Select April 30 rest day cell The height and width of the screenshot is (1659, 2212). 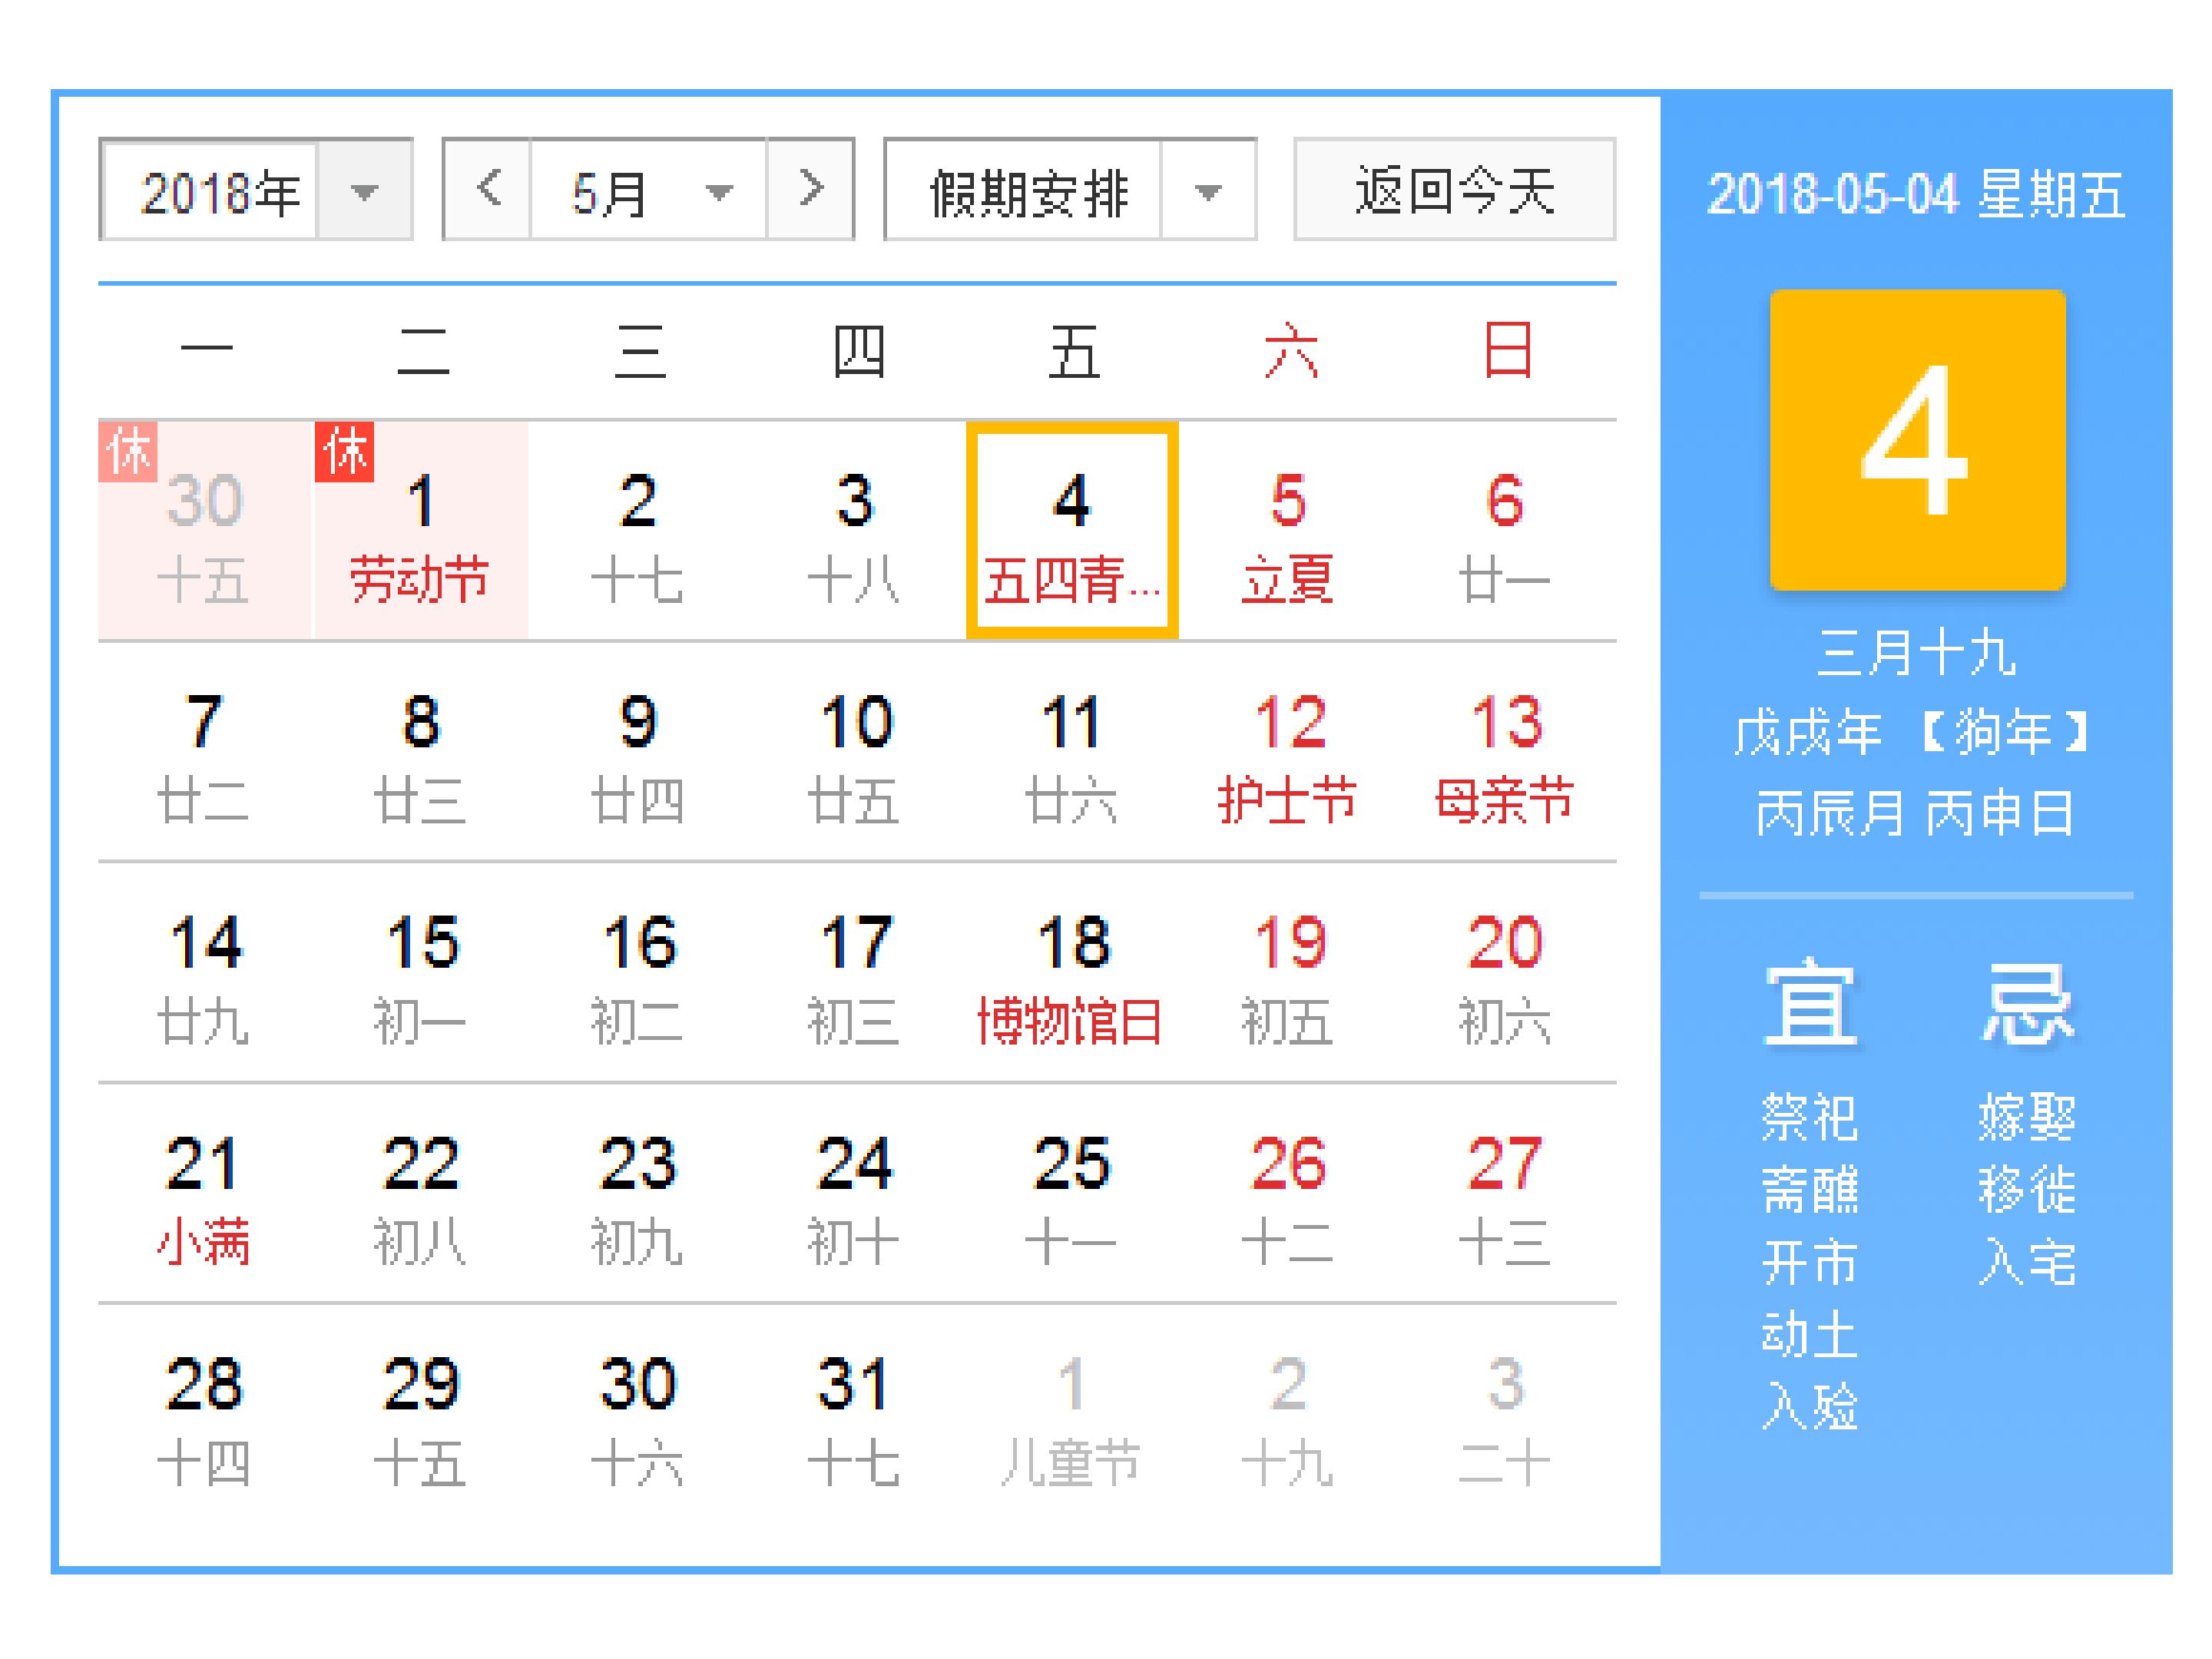click(204, 530)
